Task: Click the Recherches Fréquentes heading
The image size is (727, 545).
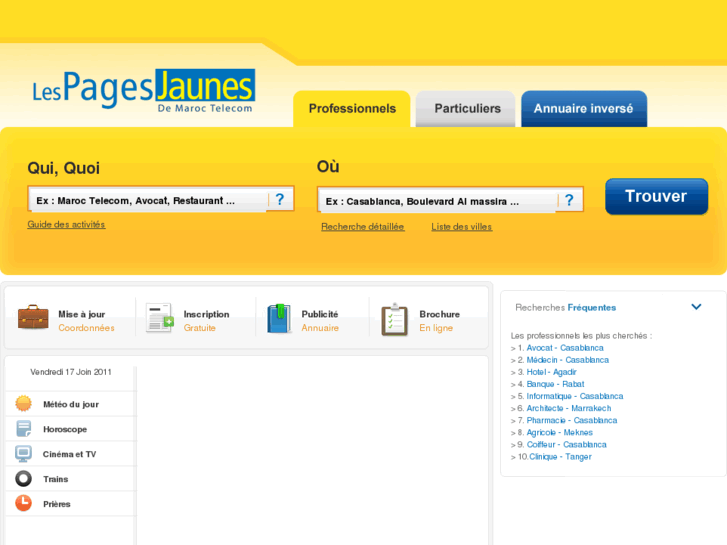Action: click(x=566, y=308)
